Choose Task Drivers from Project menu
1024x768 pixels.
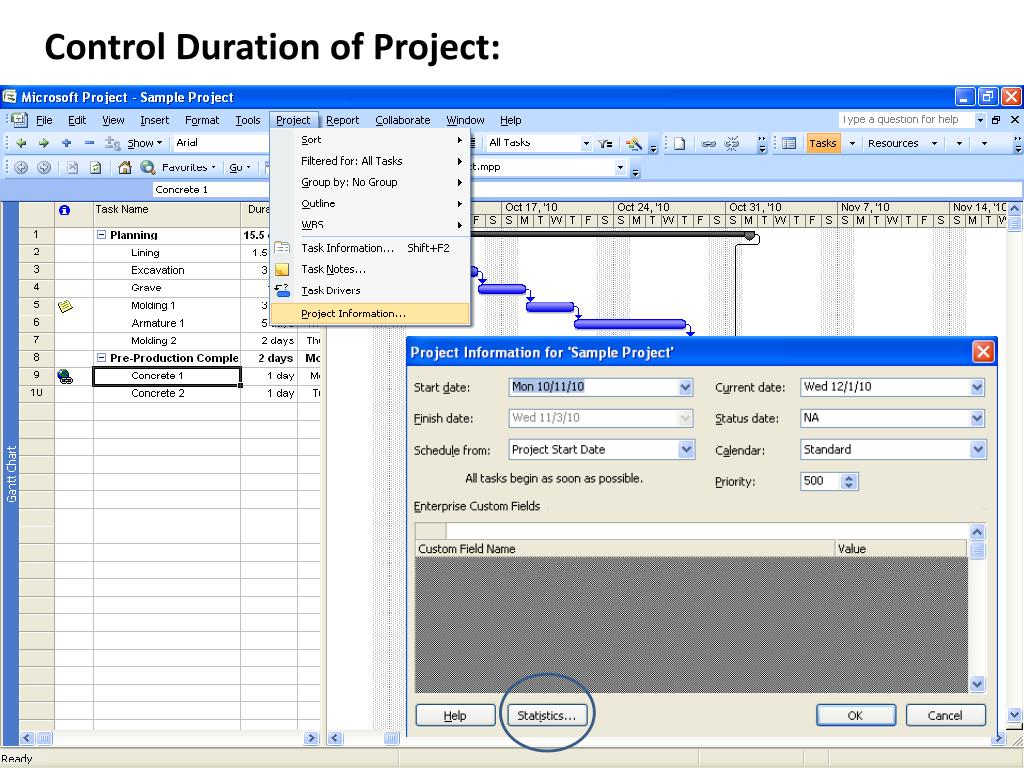click(370, 291)
